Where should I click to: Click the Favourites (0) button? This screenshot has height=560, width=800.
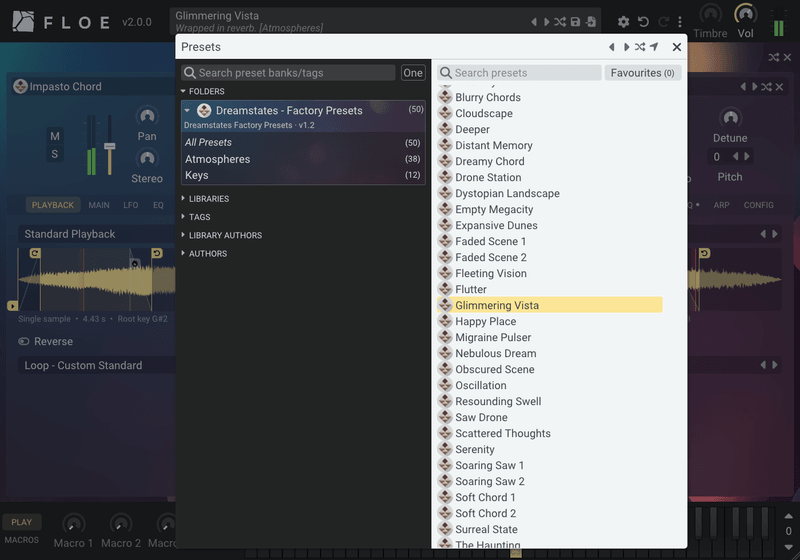[642, 73]
